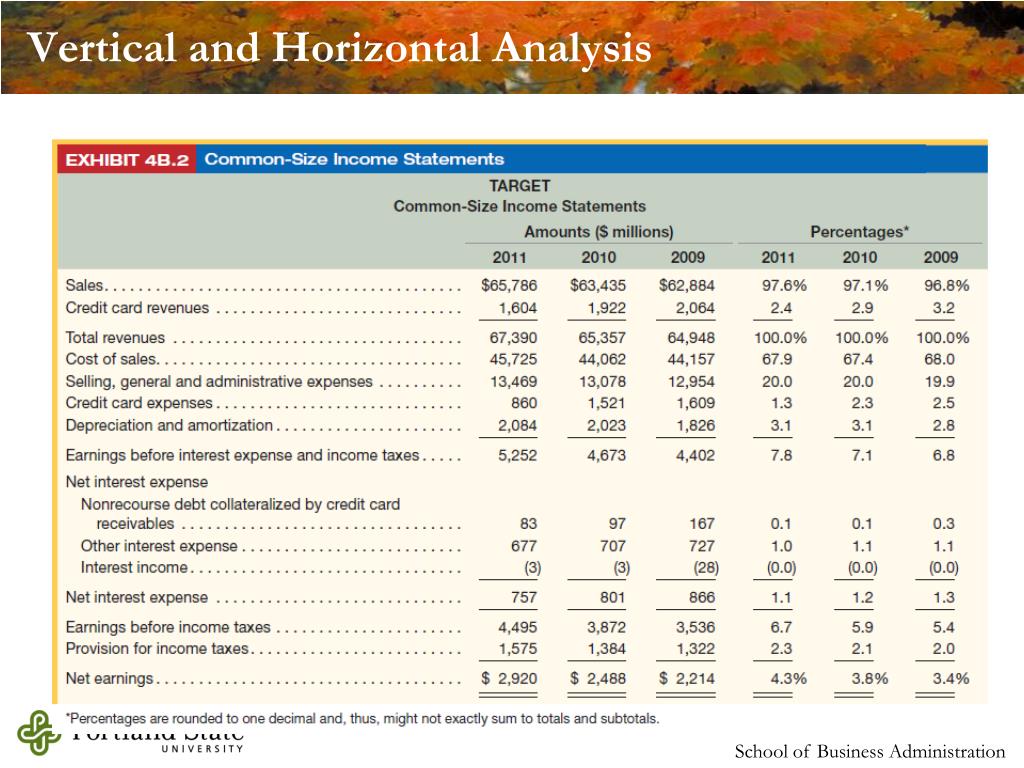The image size is (1024, 768).
Task: Click the 'TARGET' table heading
Action: (520, 186)
